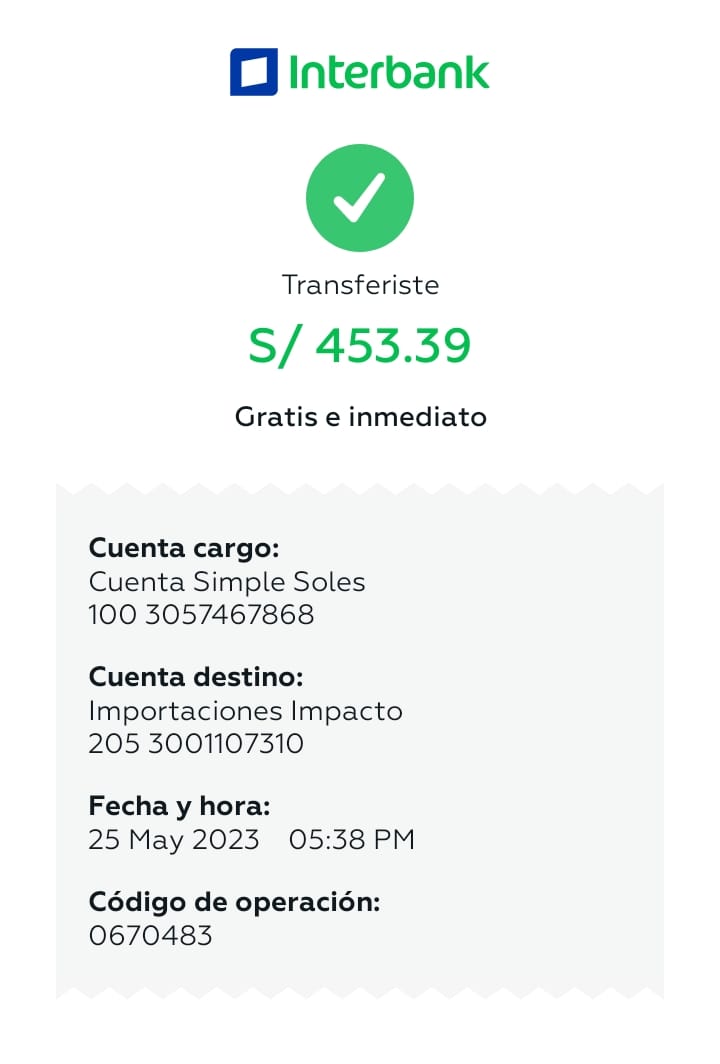
Task: Select the "Cuenta Simple Soles" account name
Action: point(227,581)
